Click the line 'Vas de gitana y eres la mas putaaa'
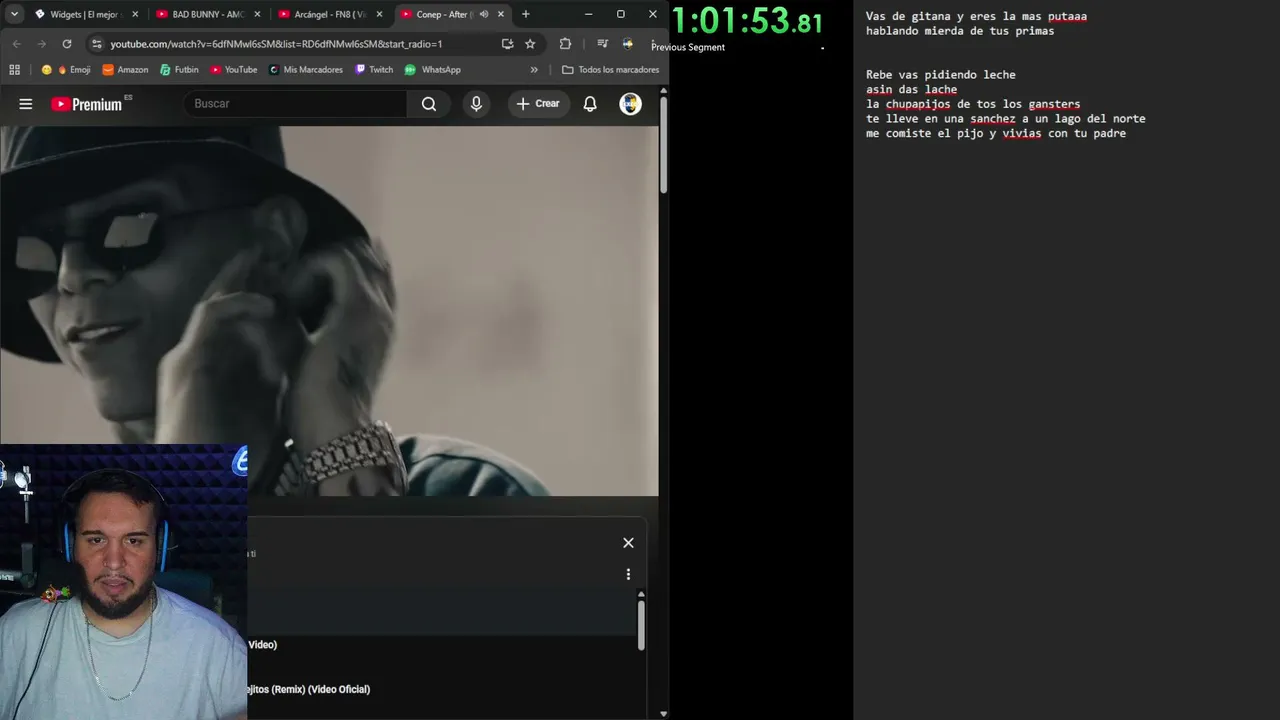 (x=976, y=17)
